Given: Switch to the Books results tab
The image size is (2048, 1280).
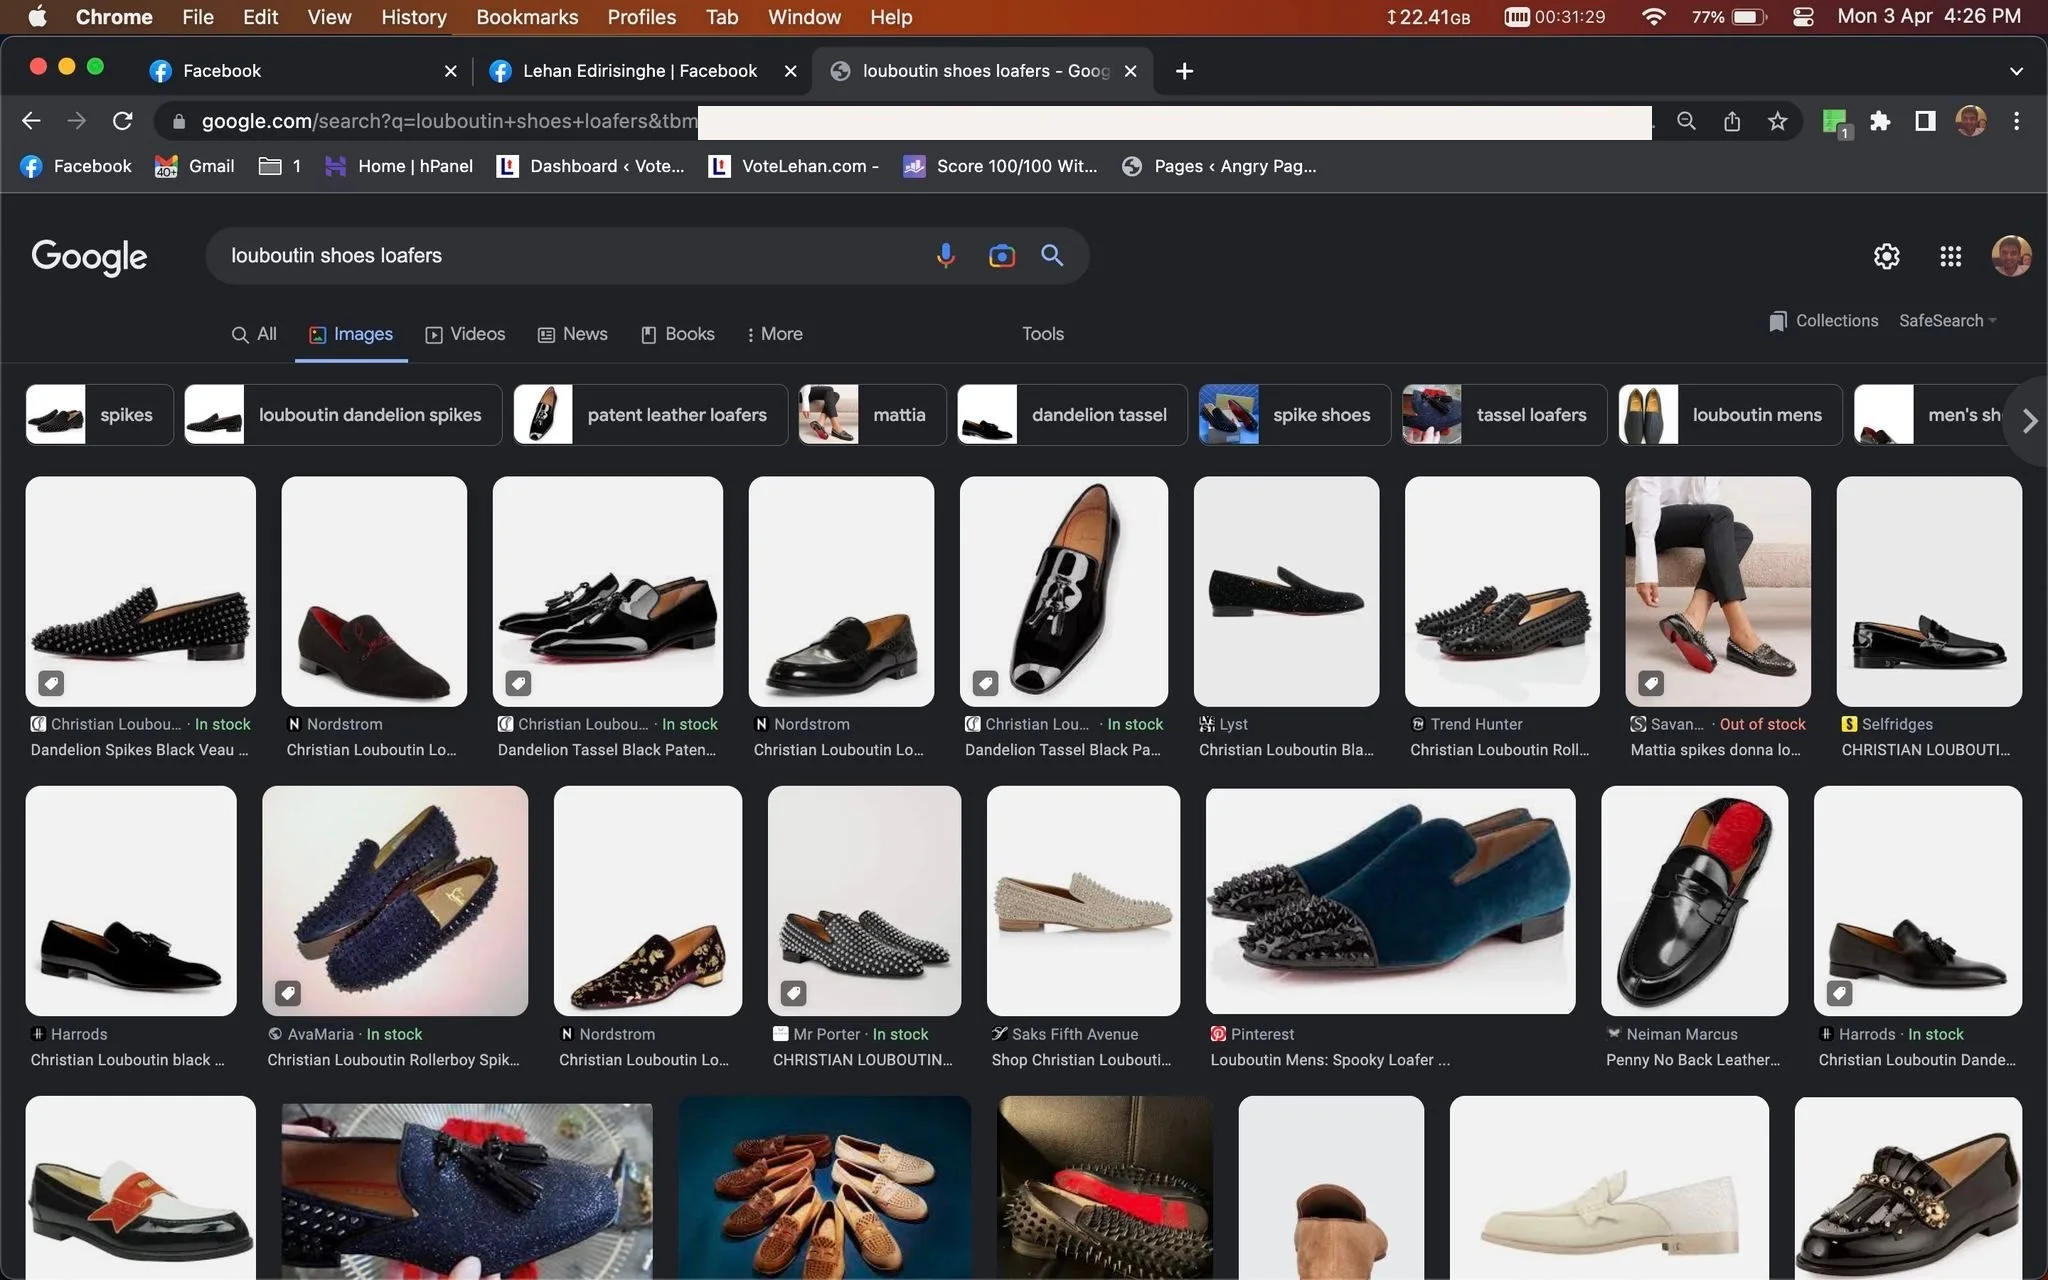Looking at the screenshot, I should point(678,334).
